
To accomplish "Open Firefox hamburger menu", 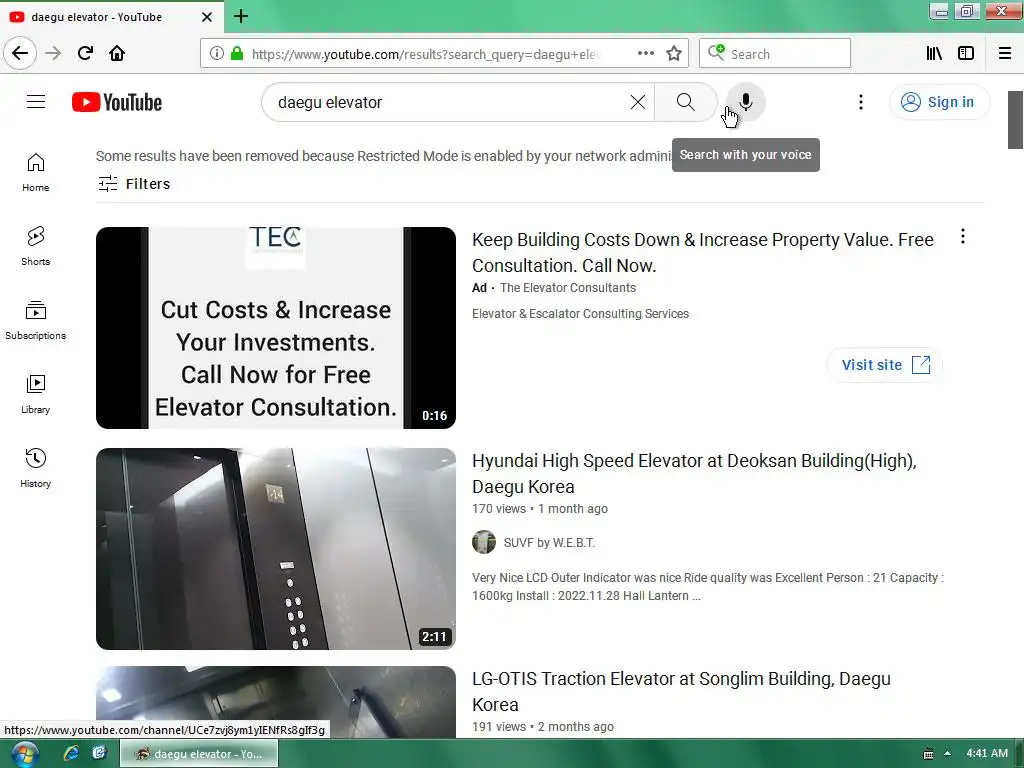I will (1005, 53).
